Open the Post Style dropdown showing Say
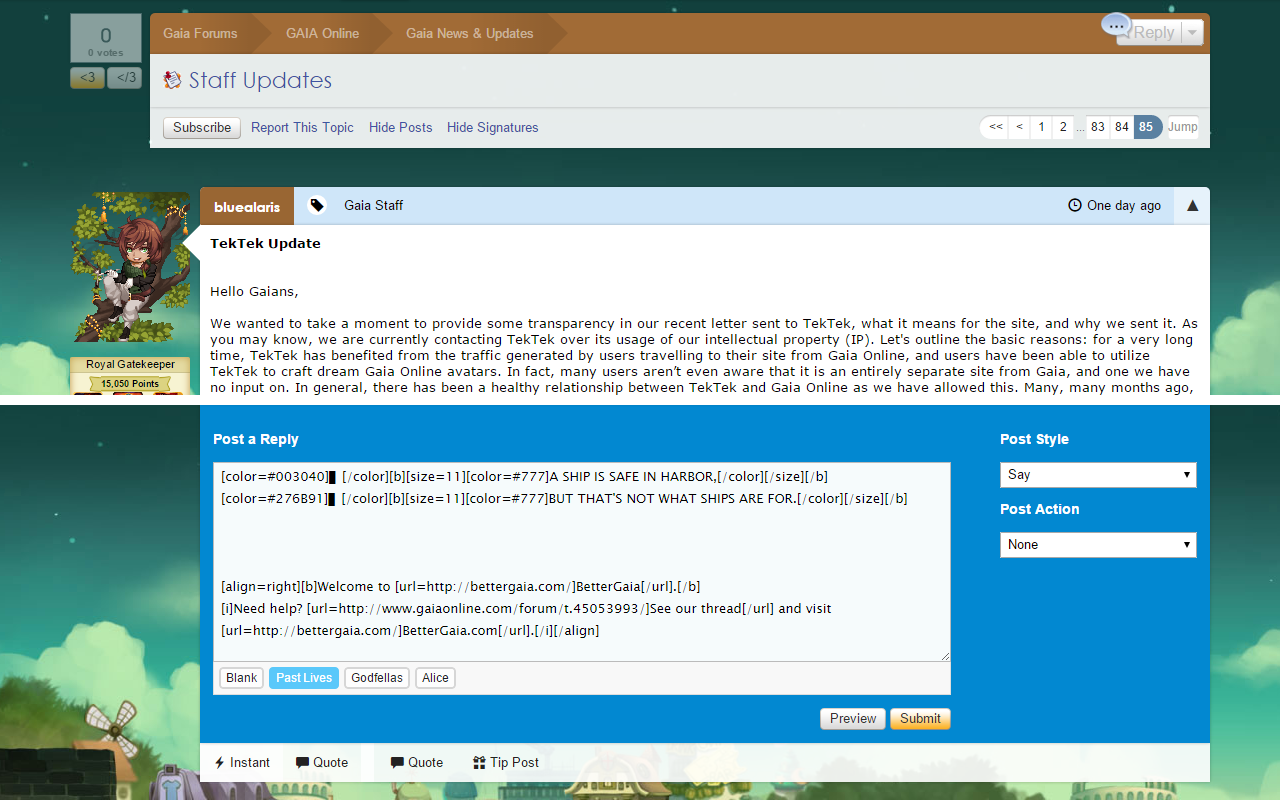1280x800 pixels. [x=1098, y=475]
